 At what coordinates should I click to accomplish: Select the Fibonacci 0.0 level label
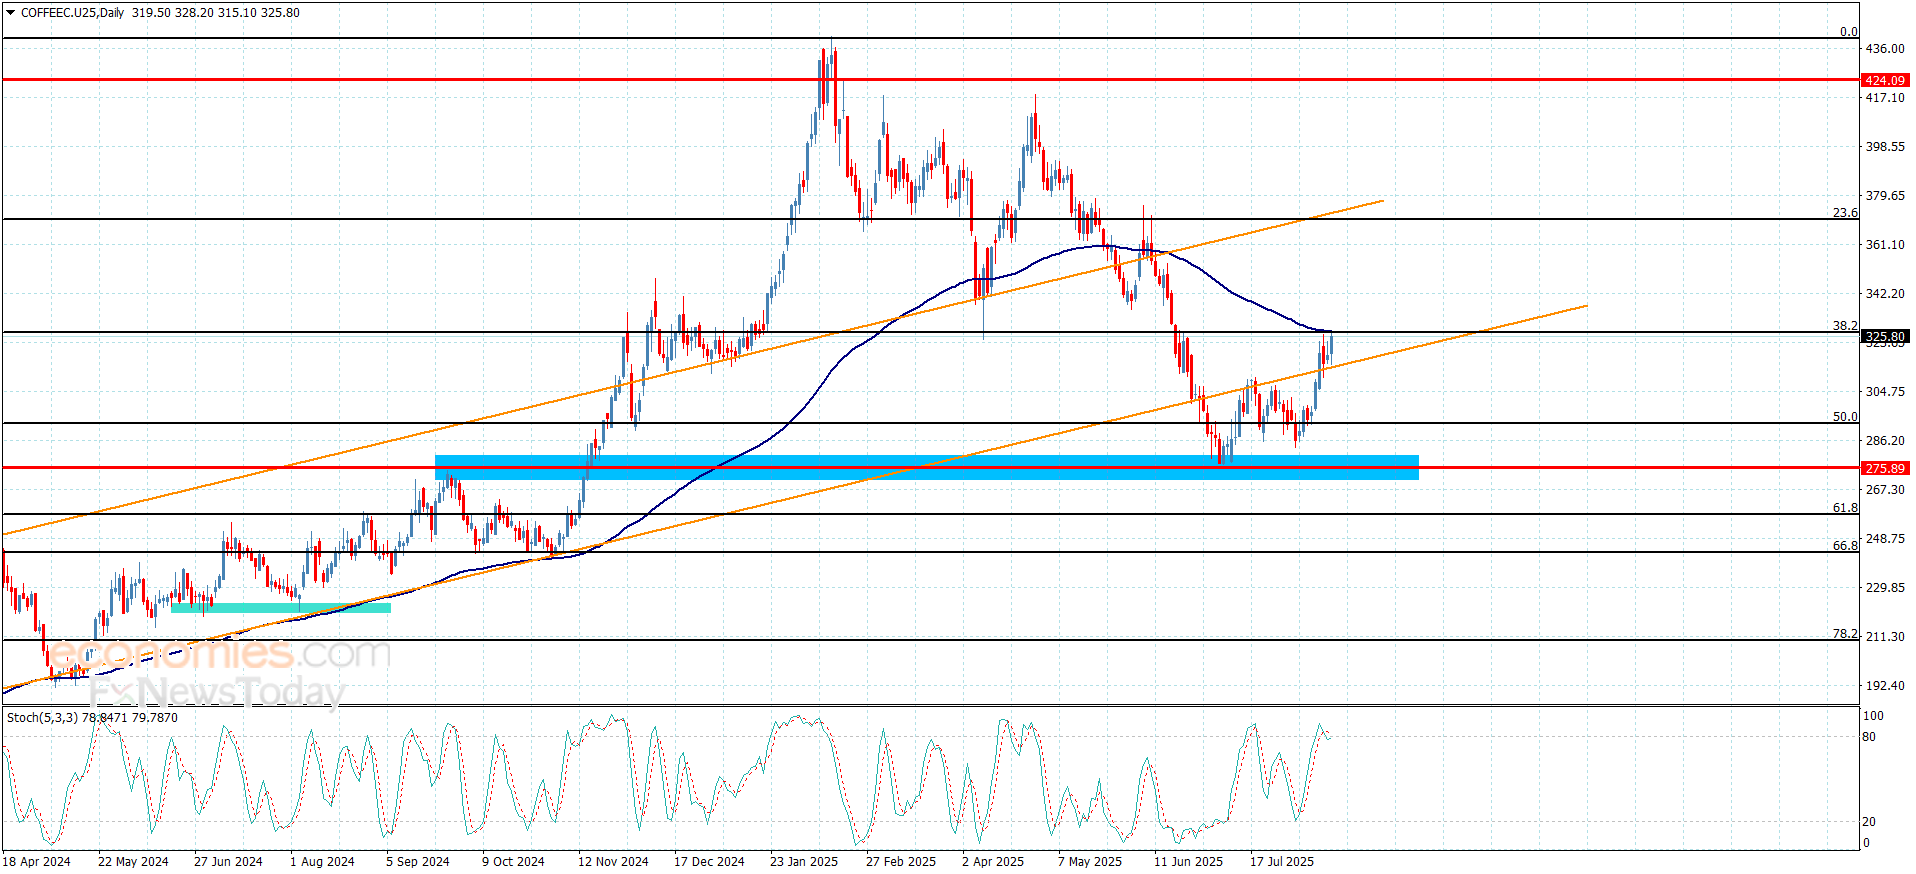pos(1848,32)
